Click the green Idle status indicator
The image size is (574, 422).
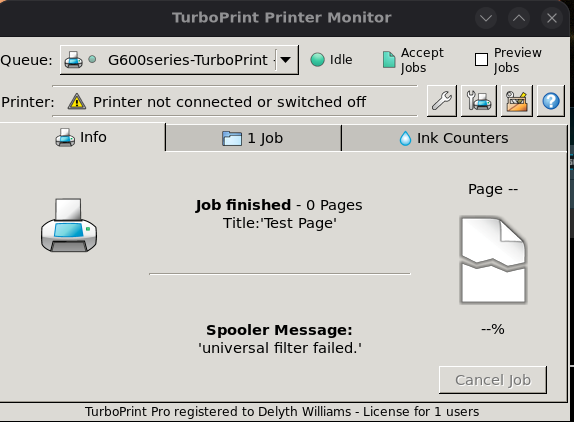pyautogui.click(x=317, y=60)
